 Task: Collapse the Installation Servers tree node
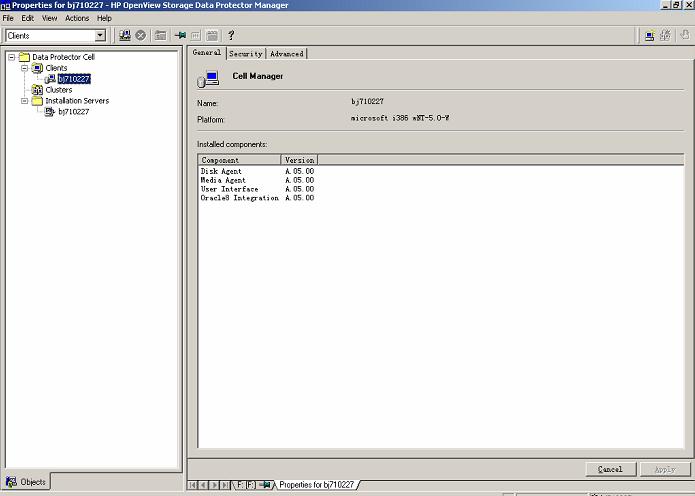(x=24, y=101)
